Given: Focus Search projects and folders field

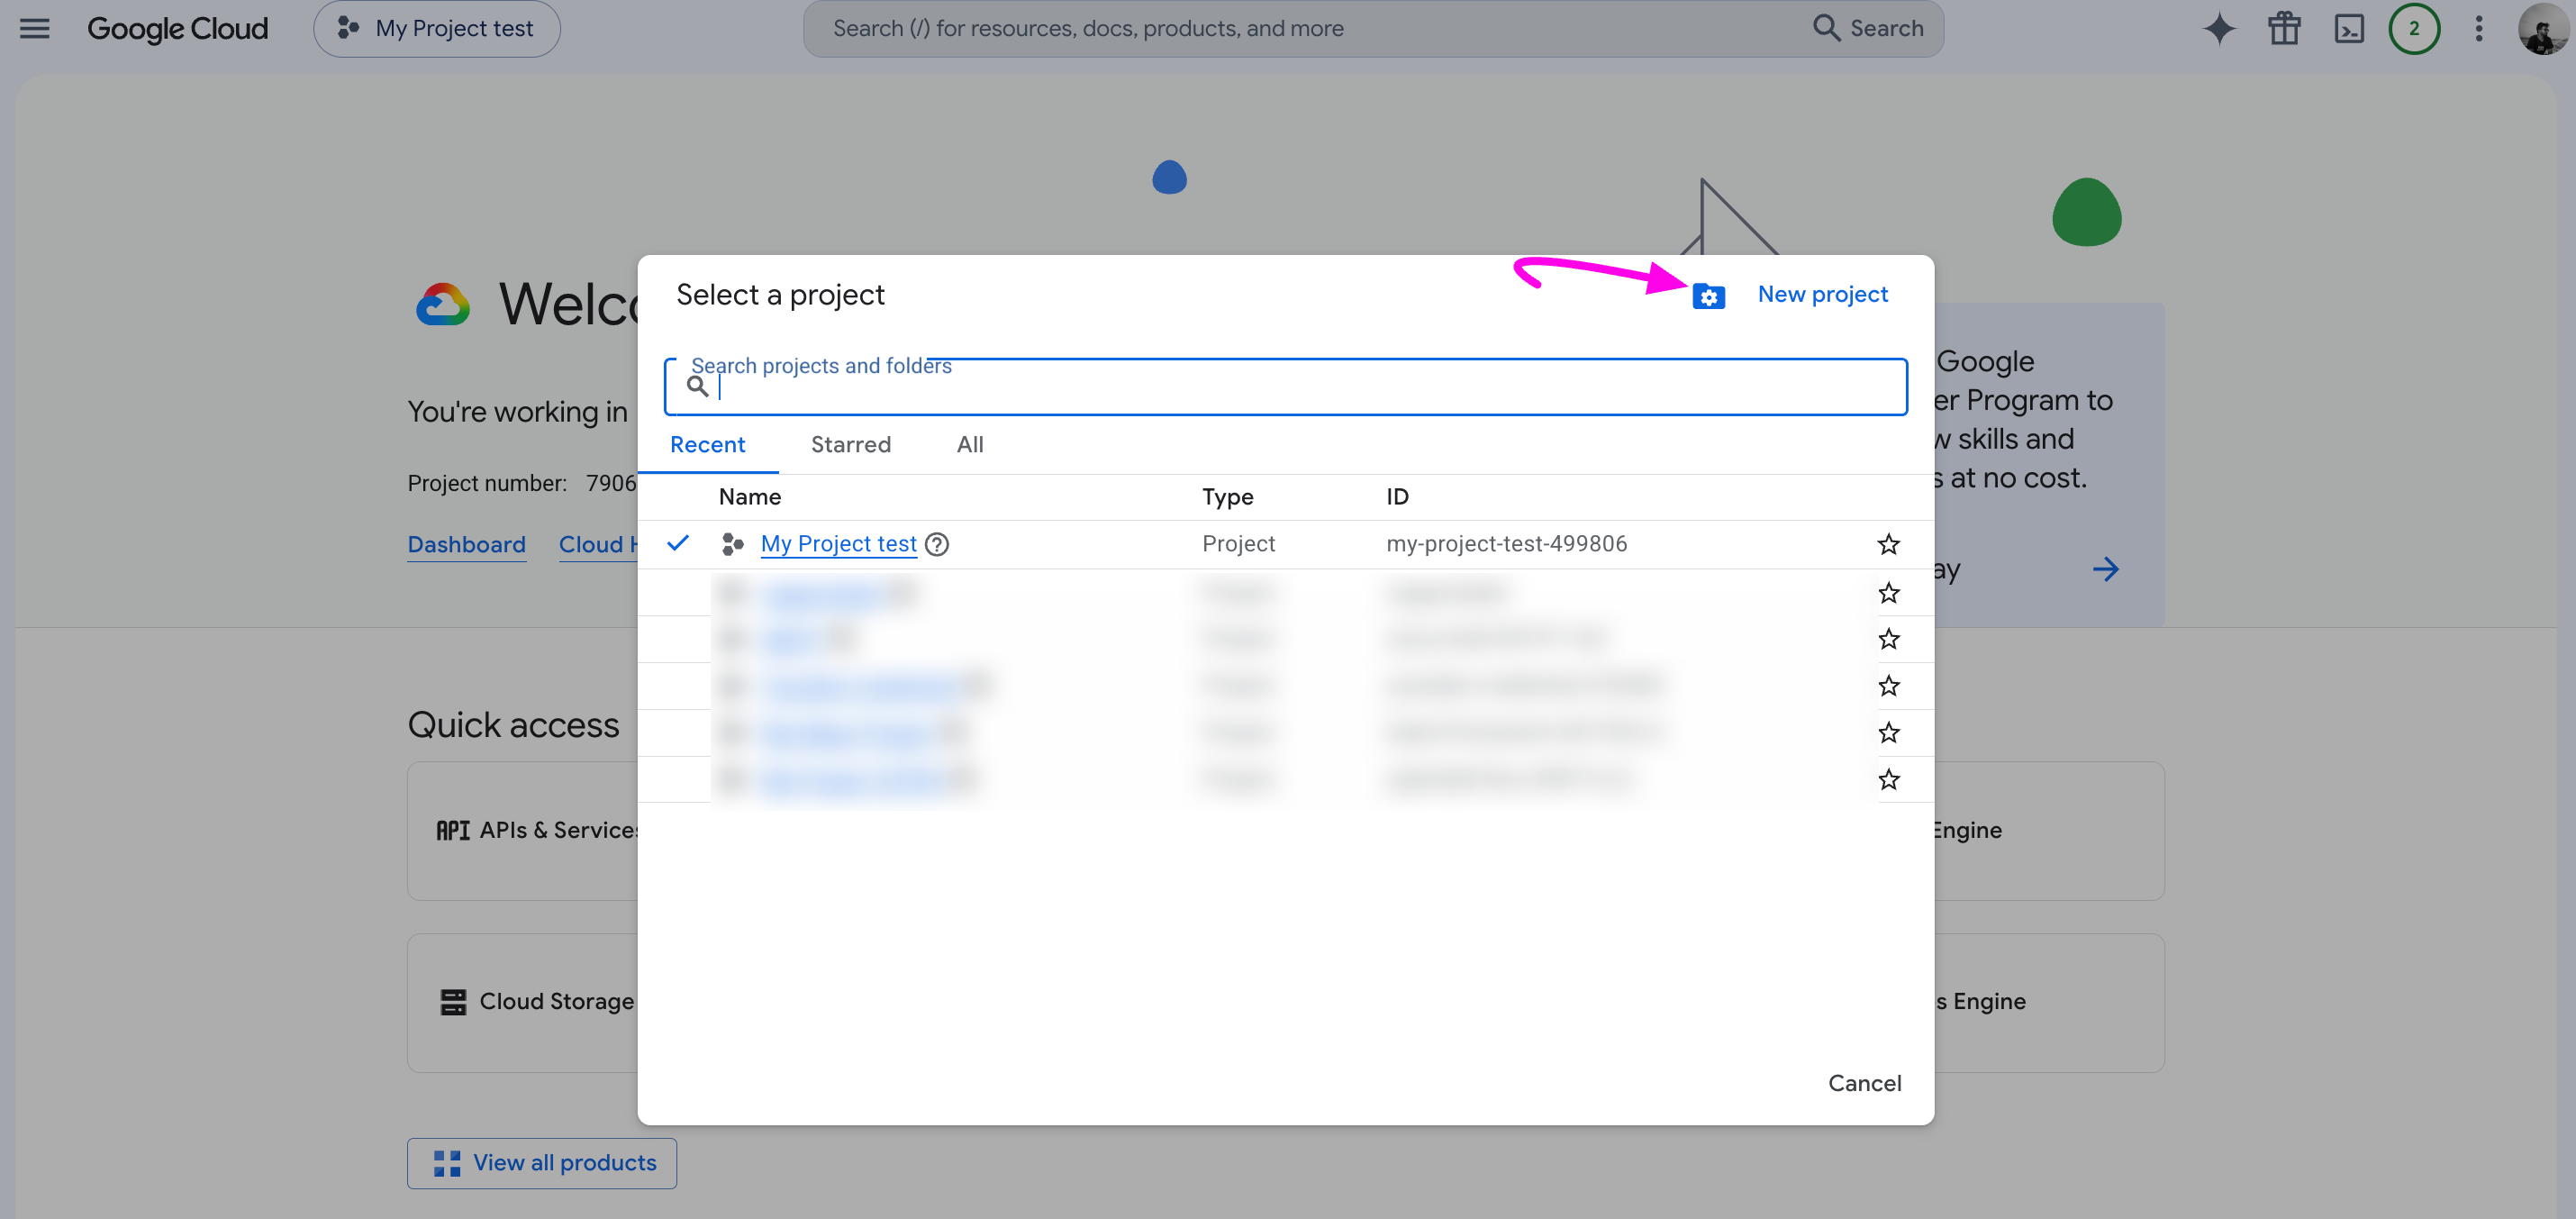Looking at the screenshot, I should (1285, 386).
